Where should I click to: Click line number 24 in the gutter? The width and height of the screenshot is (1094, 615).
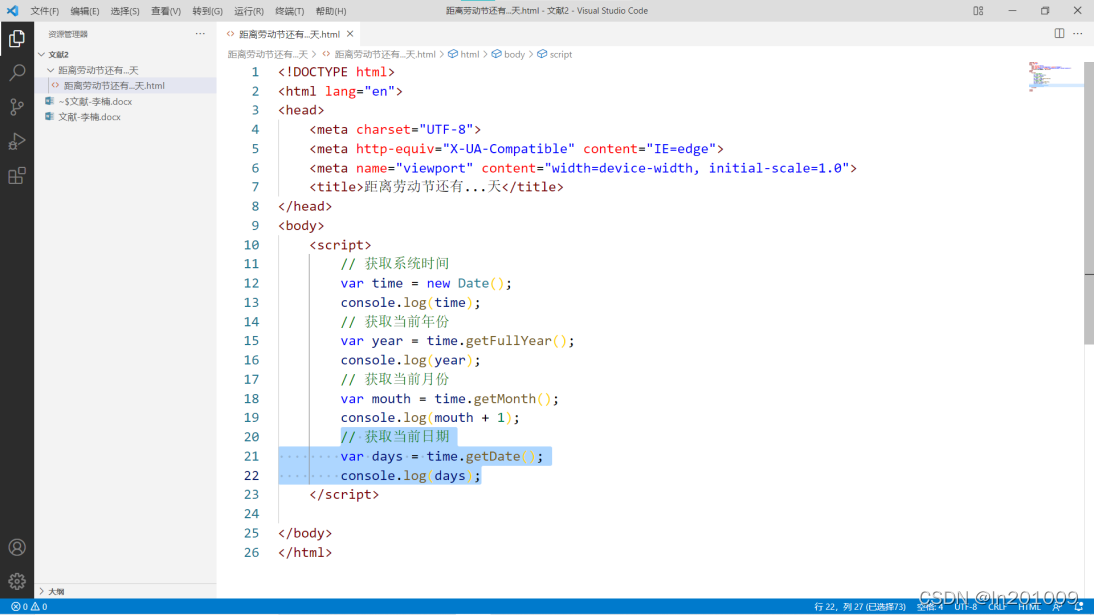coord(251,514)
